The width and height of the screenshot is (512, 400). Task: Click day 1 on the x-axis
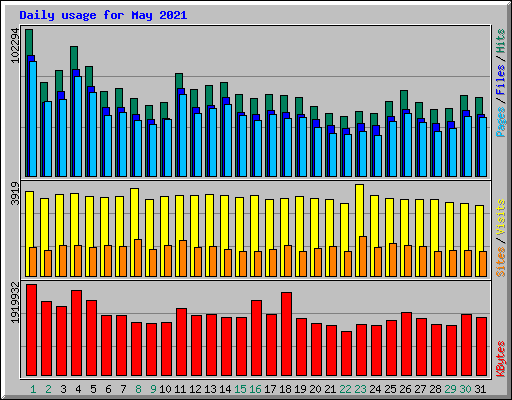33,389
